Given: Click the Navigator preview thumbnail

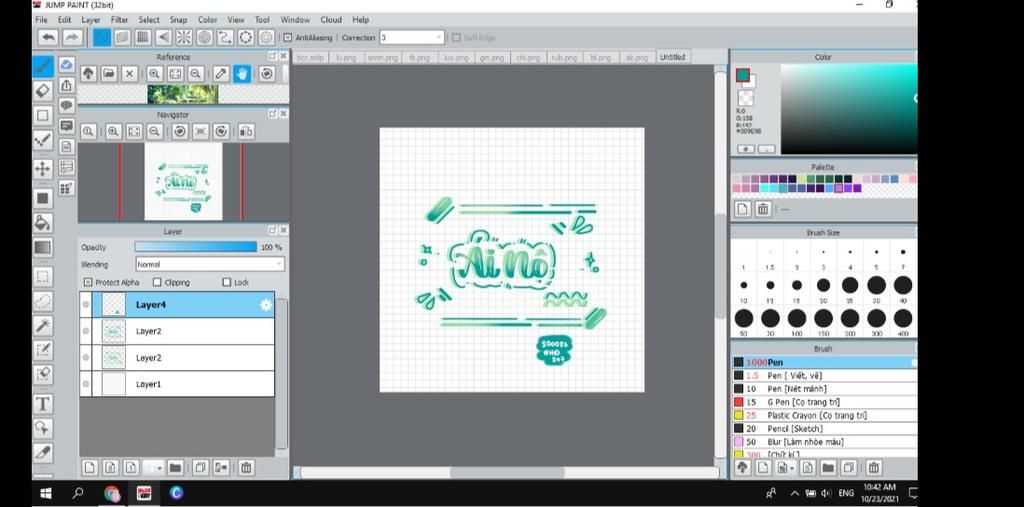Looking at the screenshot, I should tap(184, 182).
